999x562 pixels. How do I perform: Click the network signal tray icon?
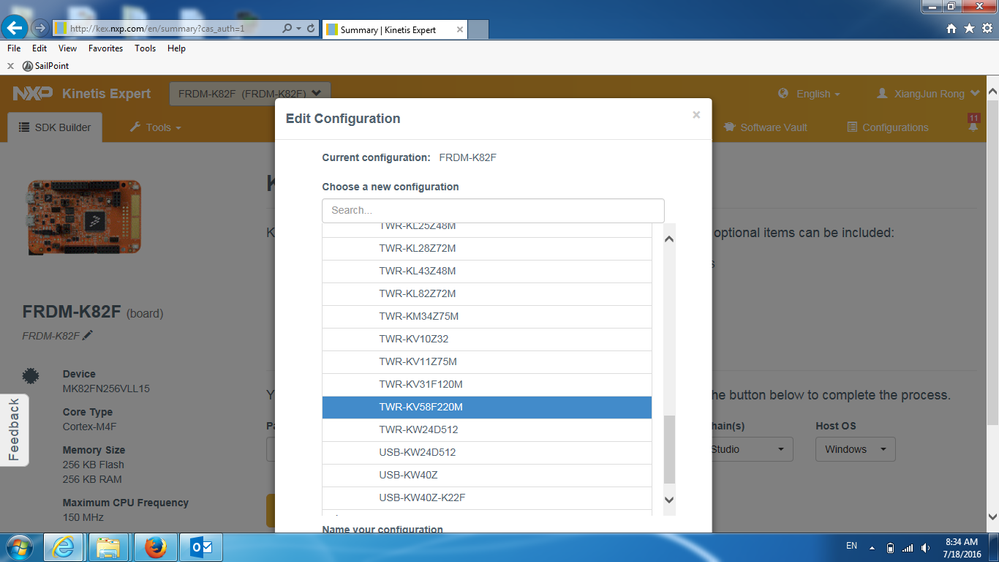908,548
